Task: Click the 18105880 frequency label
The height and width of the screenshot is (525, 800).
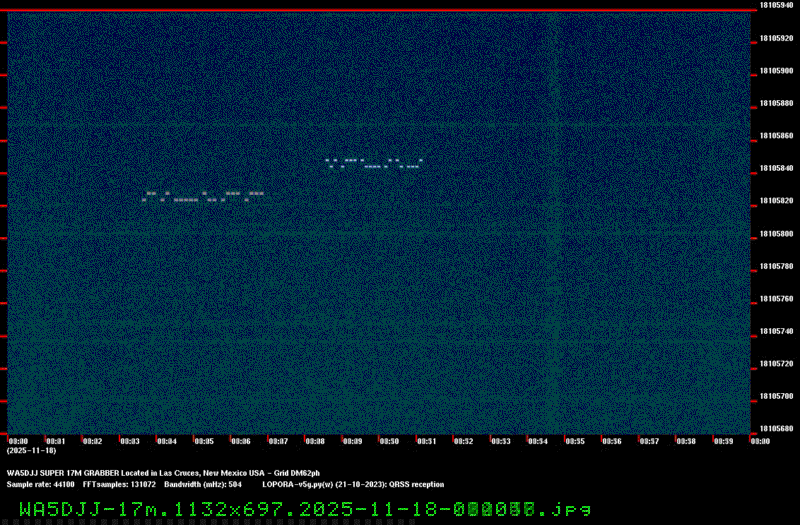Action: tap(776, 104)
